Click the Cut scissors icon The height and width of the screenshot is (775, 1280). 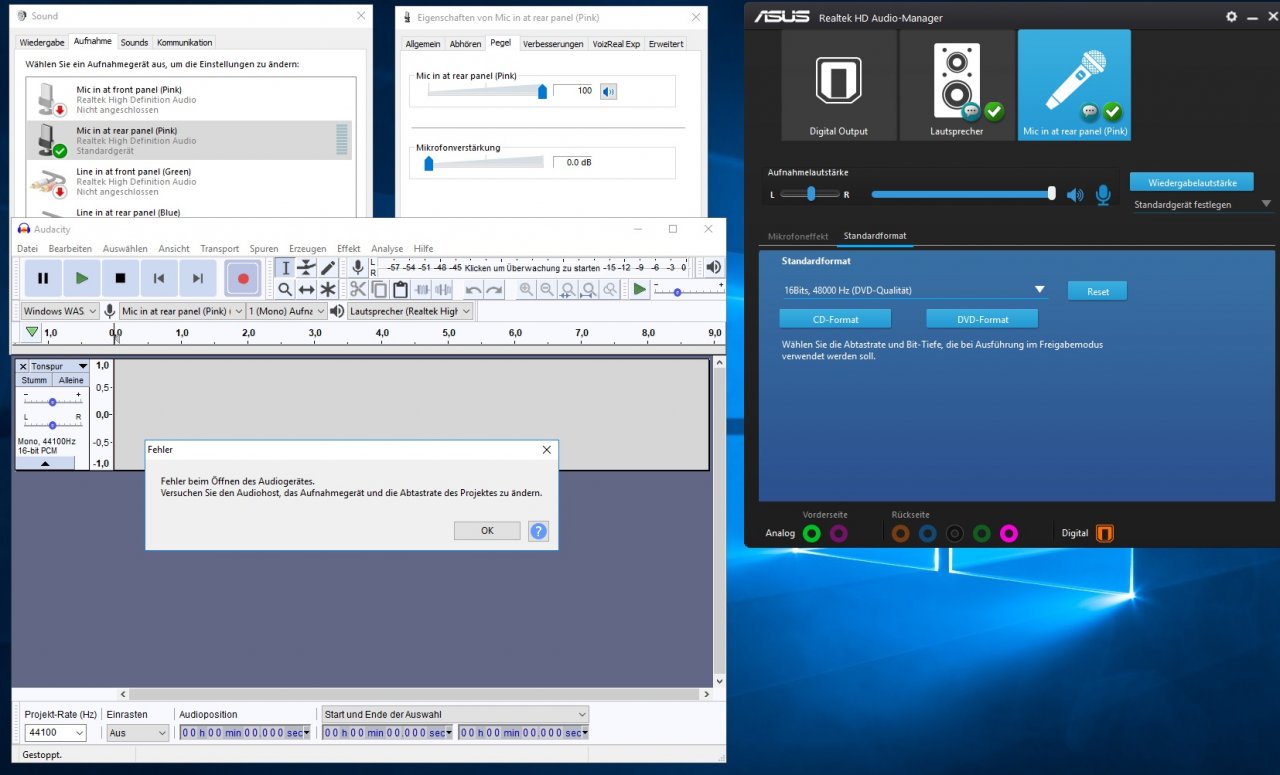point(358,289)
